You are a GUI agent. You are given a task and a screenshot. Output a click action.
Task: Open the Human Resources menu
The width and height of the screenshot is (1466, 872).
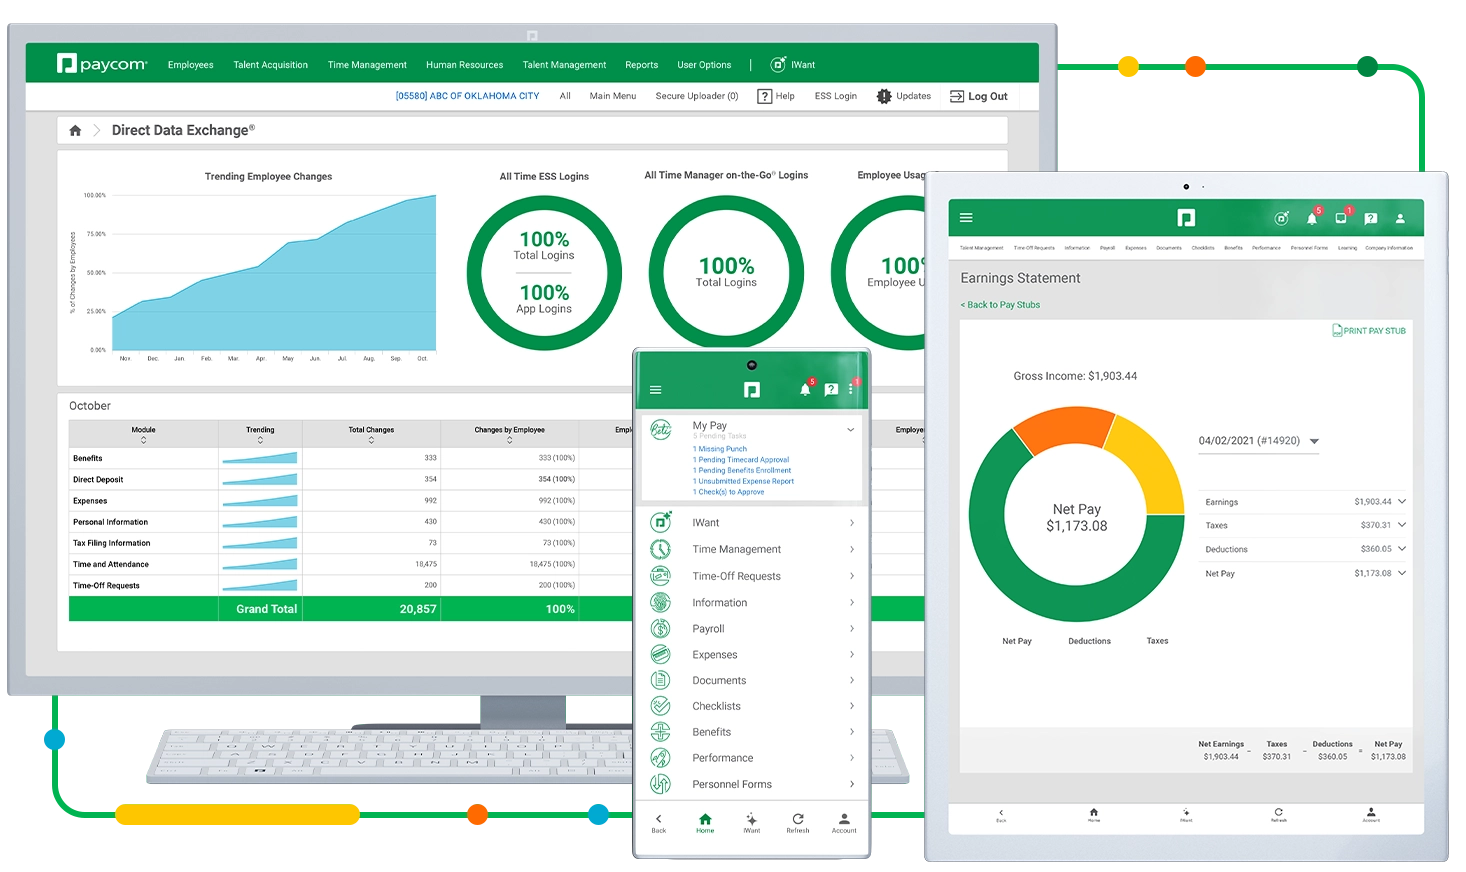tap(464, 65)
